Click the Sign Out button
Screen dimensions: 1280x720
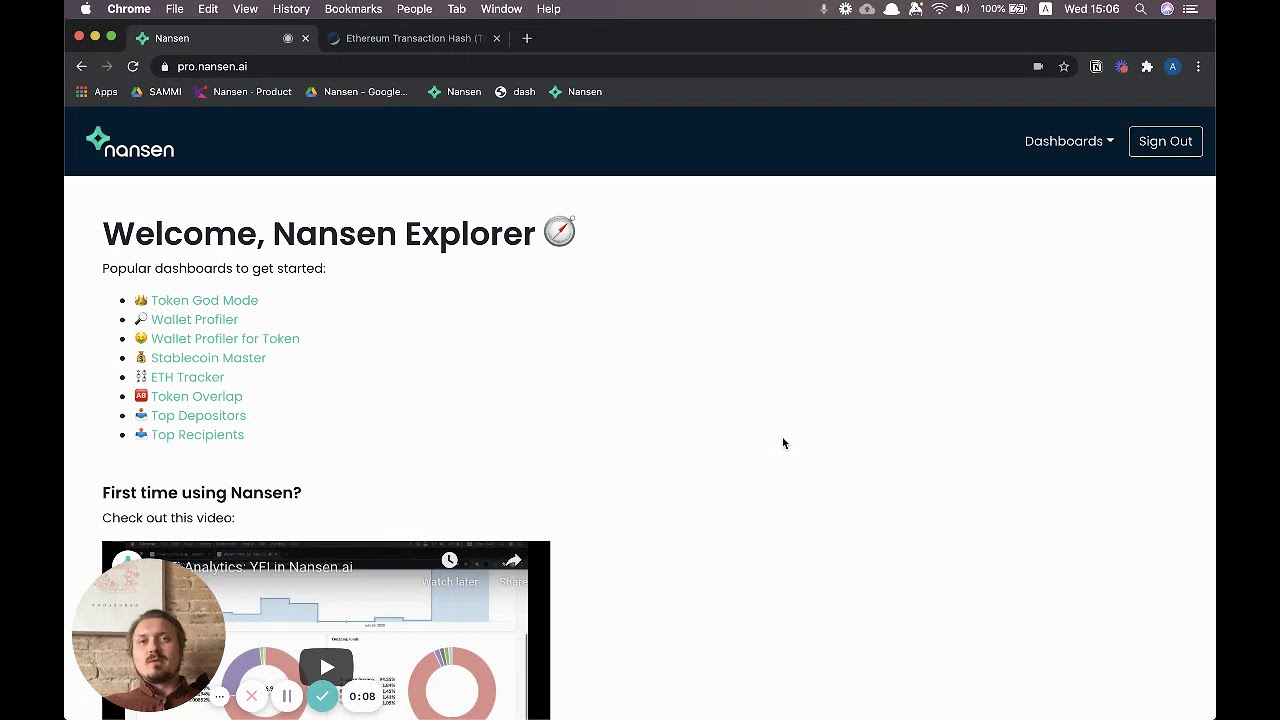pyautogui.click(x=1165, y=141)
